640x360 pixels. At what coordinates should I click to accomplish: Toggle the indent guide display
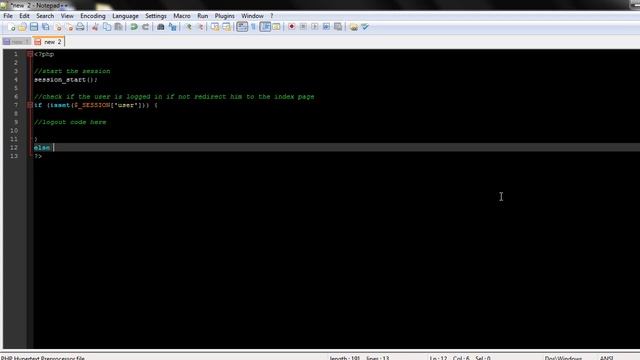click(x=265, y=27)
